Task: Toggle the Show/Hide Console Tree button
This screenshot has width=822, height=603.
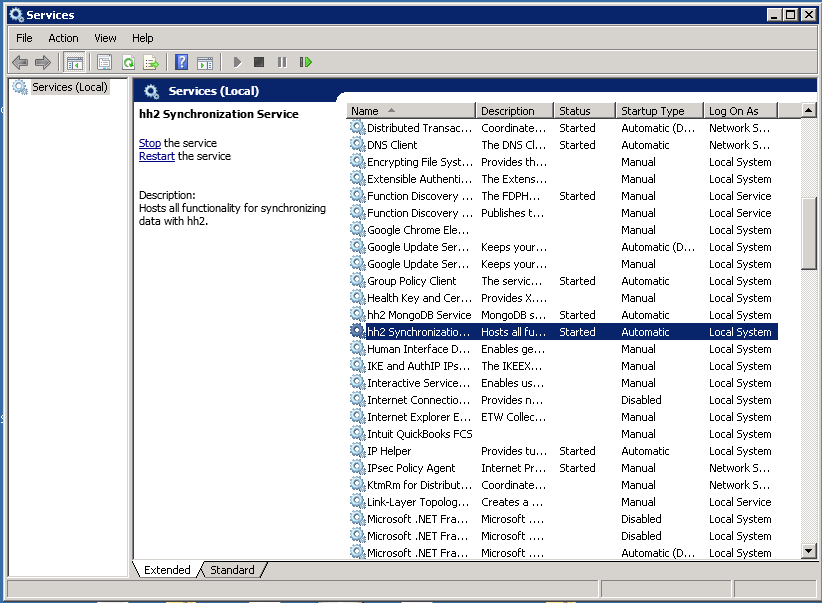Action: pyautogui.click(x=74, y=62)
